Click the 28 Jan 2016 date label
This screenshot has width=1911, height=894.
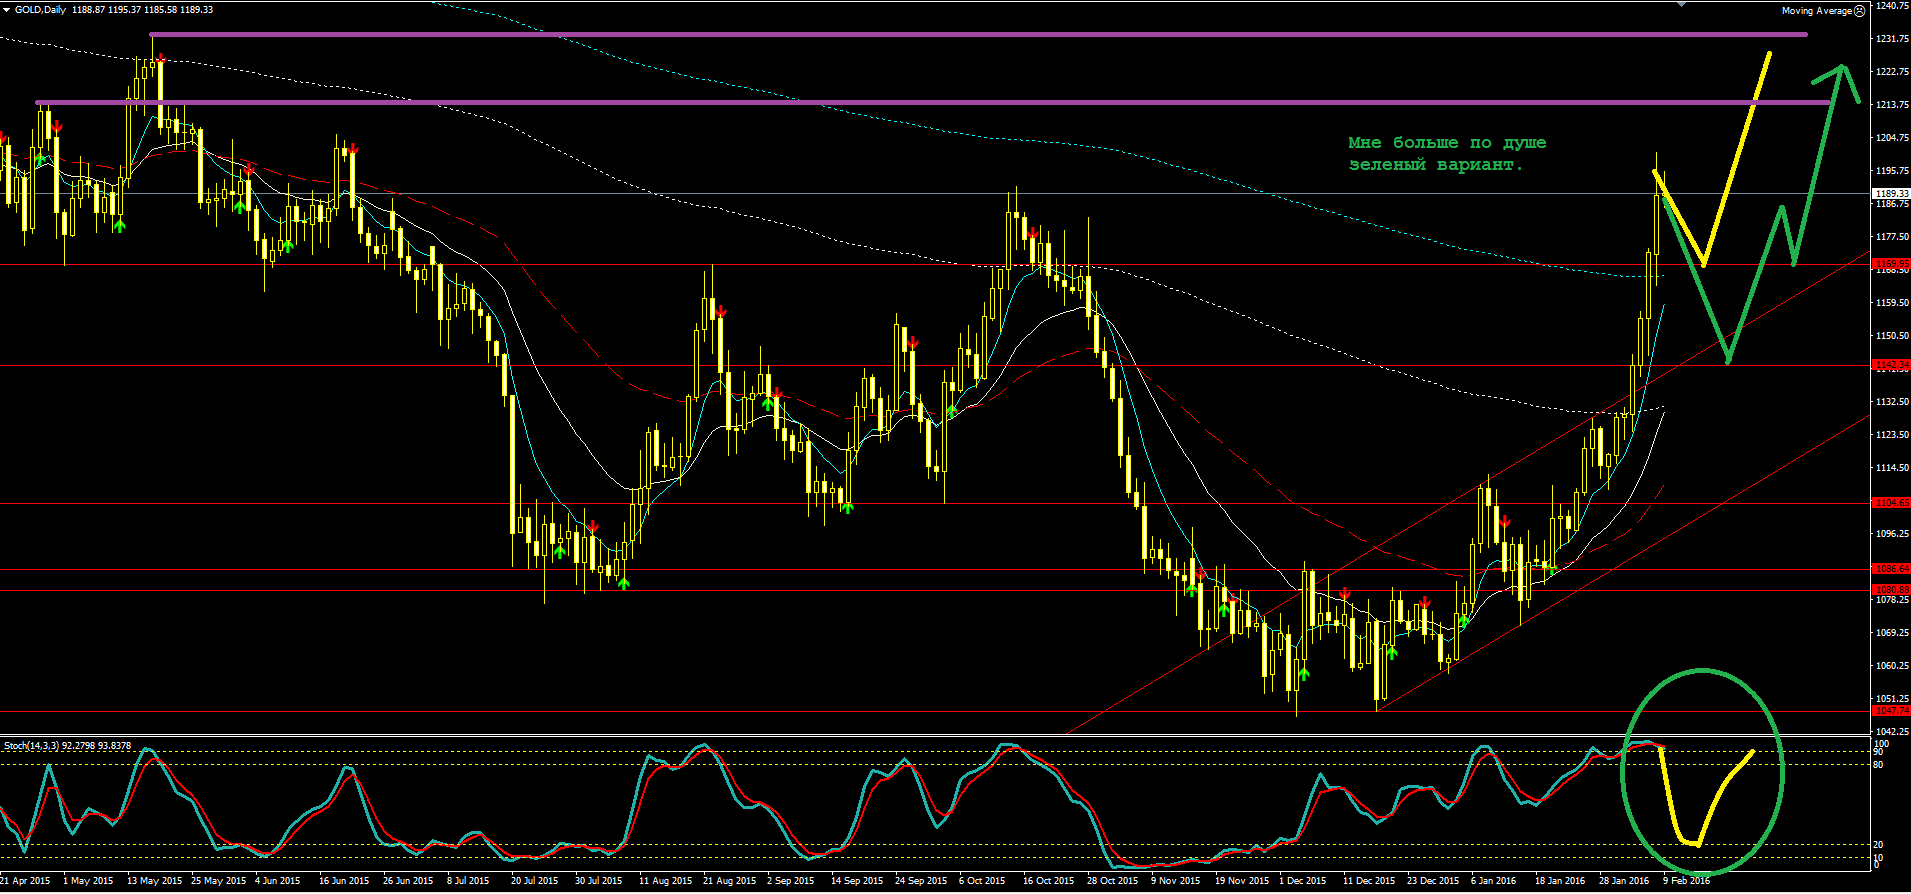pyautogui.click(x=1624, y=881)
